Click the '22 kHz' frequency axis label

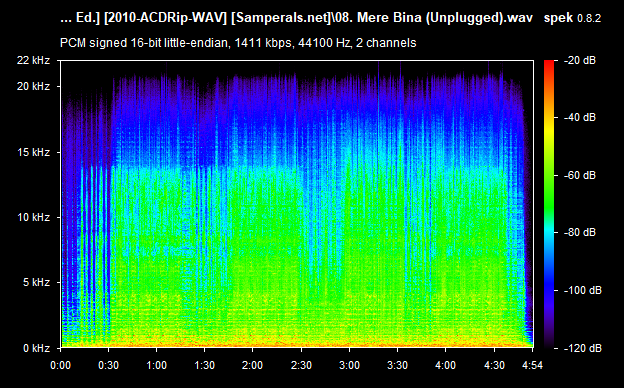pyautogui.click(x=33, y=60)
